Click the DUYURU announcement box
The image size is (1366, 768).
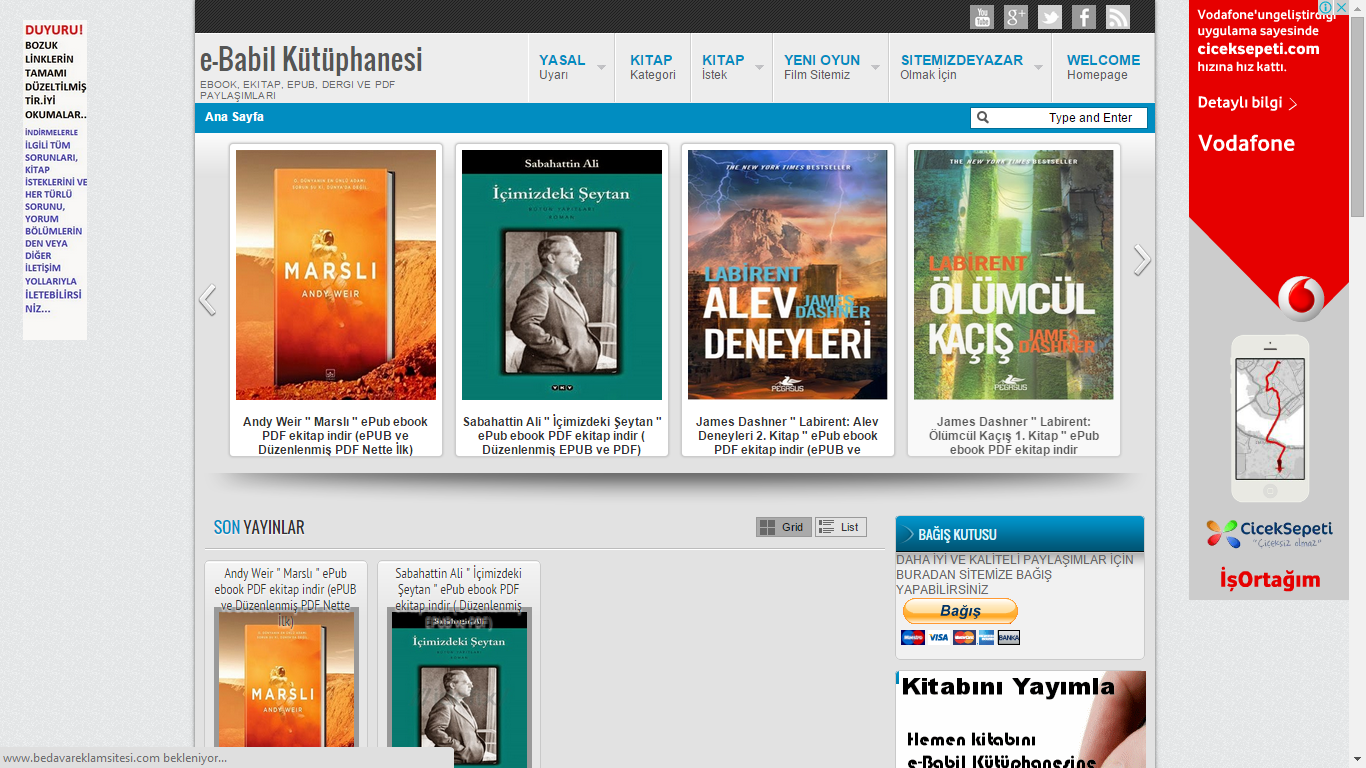click(55, 180)
